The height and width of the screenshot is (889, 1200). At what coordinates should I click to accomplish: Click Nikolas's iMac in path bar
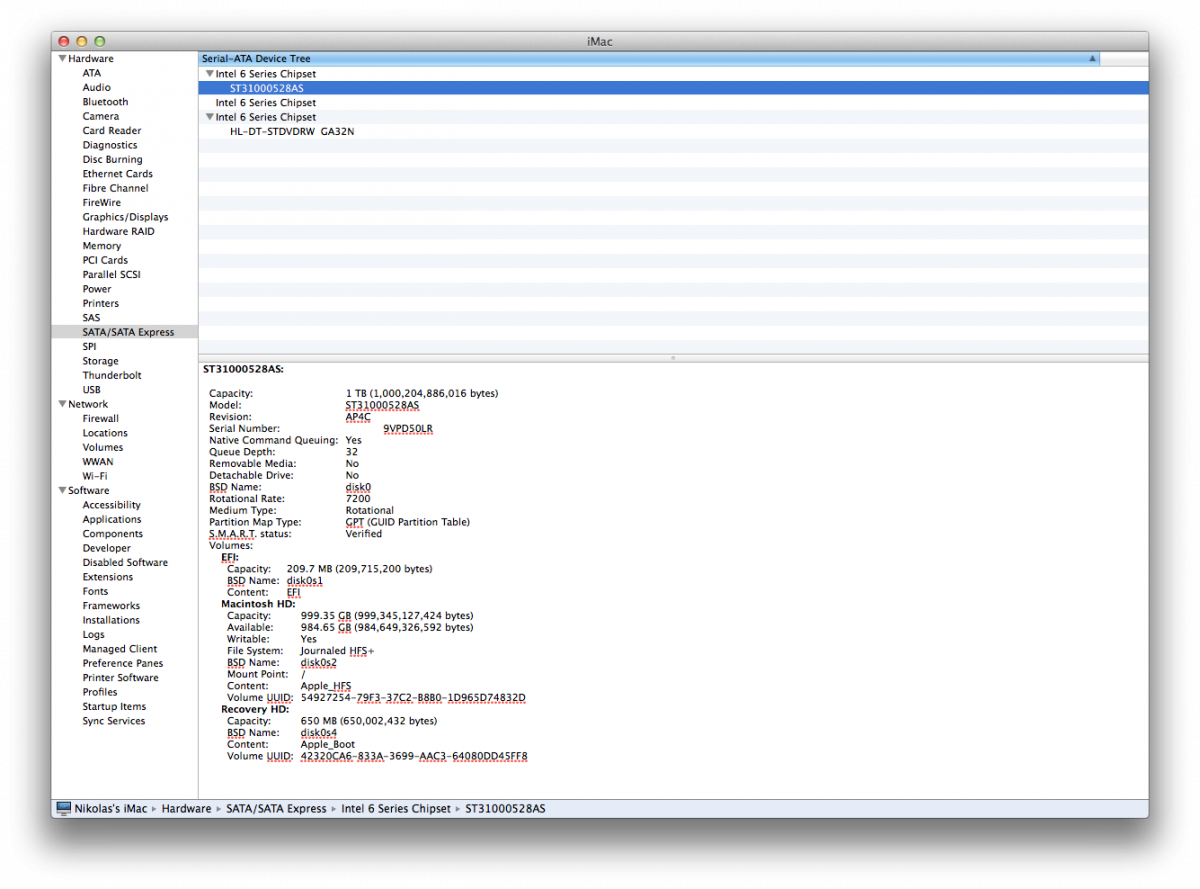tap(111, 809)
